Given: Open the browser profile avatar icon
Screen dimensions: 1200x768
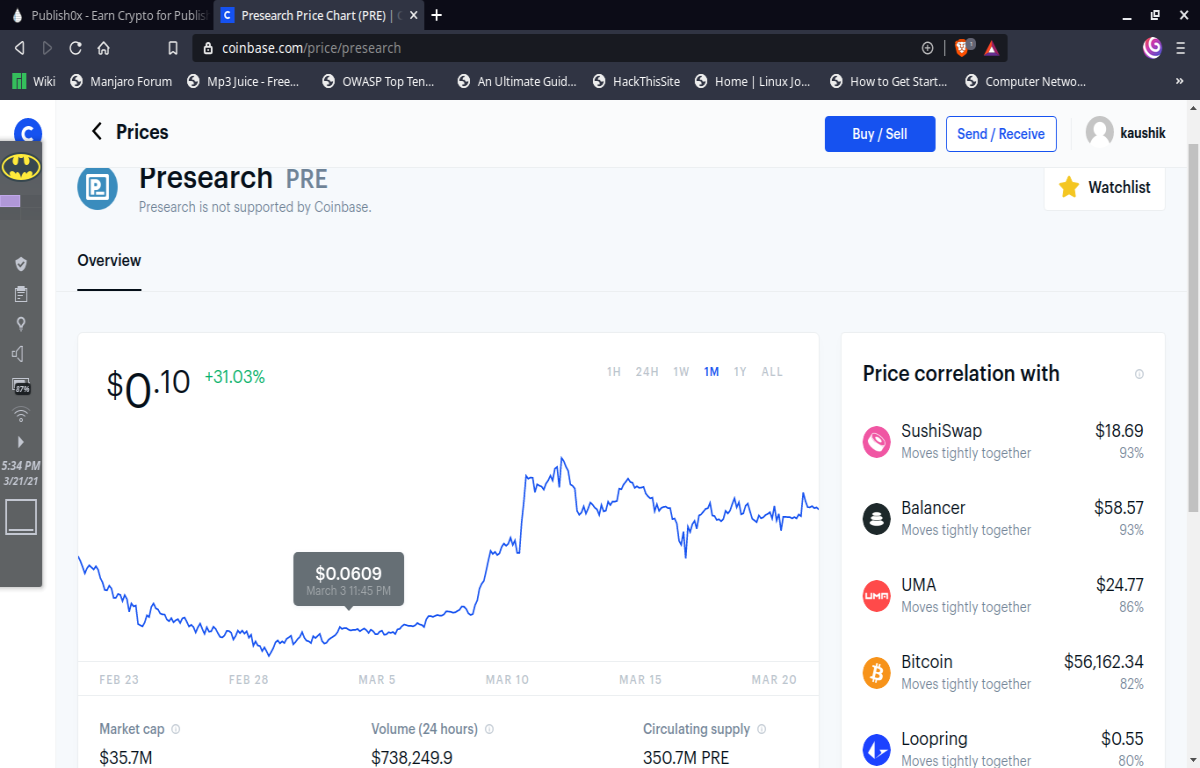Looking at the screenshot, I should pos(1153,47).
